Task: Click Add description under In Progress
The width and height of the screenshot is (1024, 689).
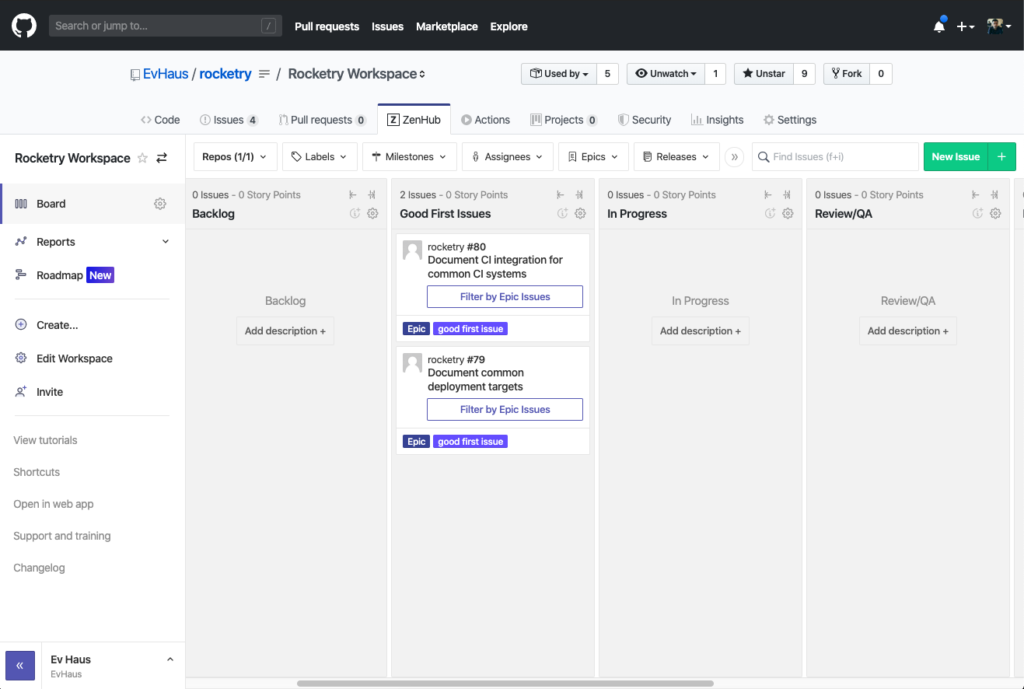Action: point(700,331)
